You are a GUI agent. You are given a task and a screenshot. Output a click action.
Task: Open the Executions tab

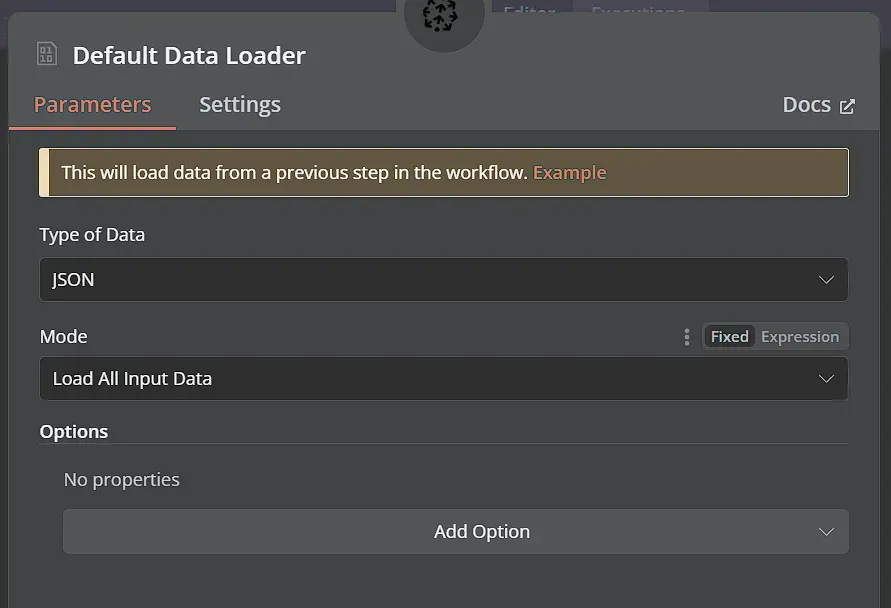coord(640,12)
